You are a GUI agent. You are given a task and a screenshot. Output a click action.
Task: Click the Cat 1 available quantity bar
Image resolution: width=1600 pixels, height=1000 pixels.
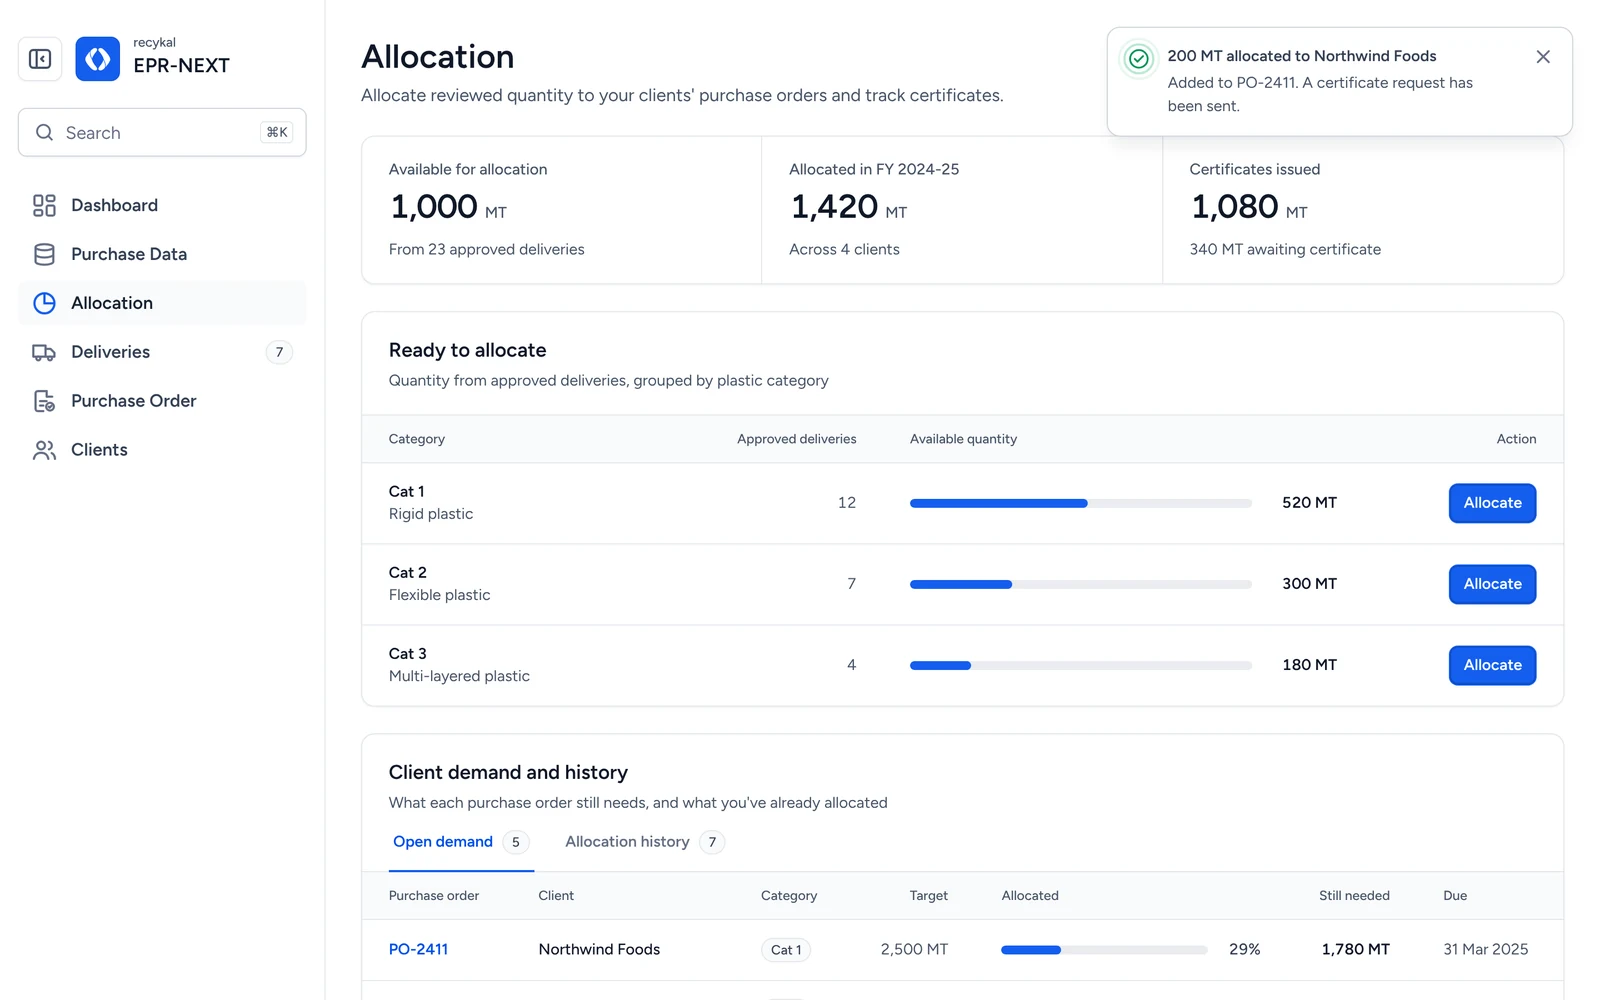click(x=1081, y=503)
